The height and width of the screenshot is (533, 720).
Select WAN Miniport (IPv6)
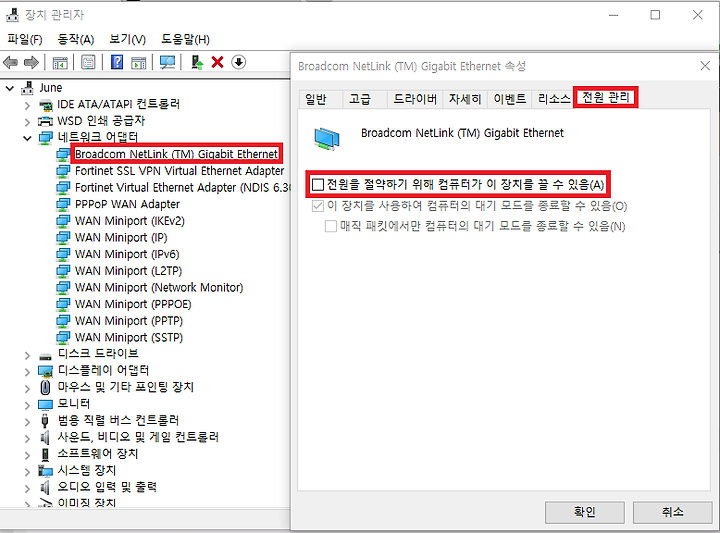[x=127, y=254]
